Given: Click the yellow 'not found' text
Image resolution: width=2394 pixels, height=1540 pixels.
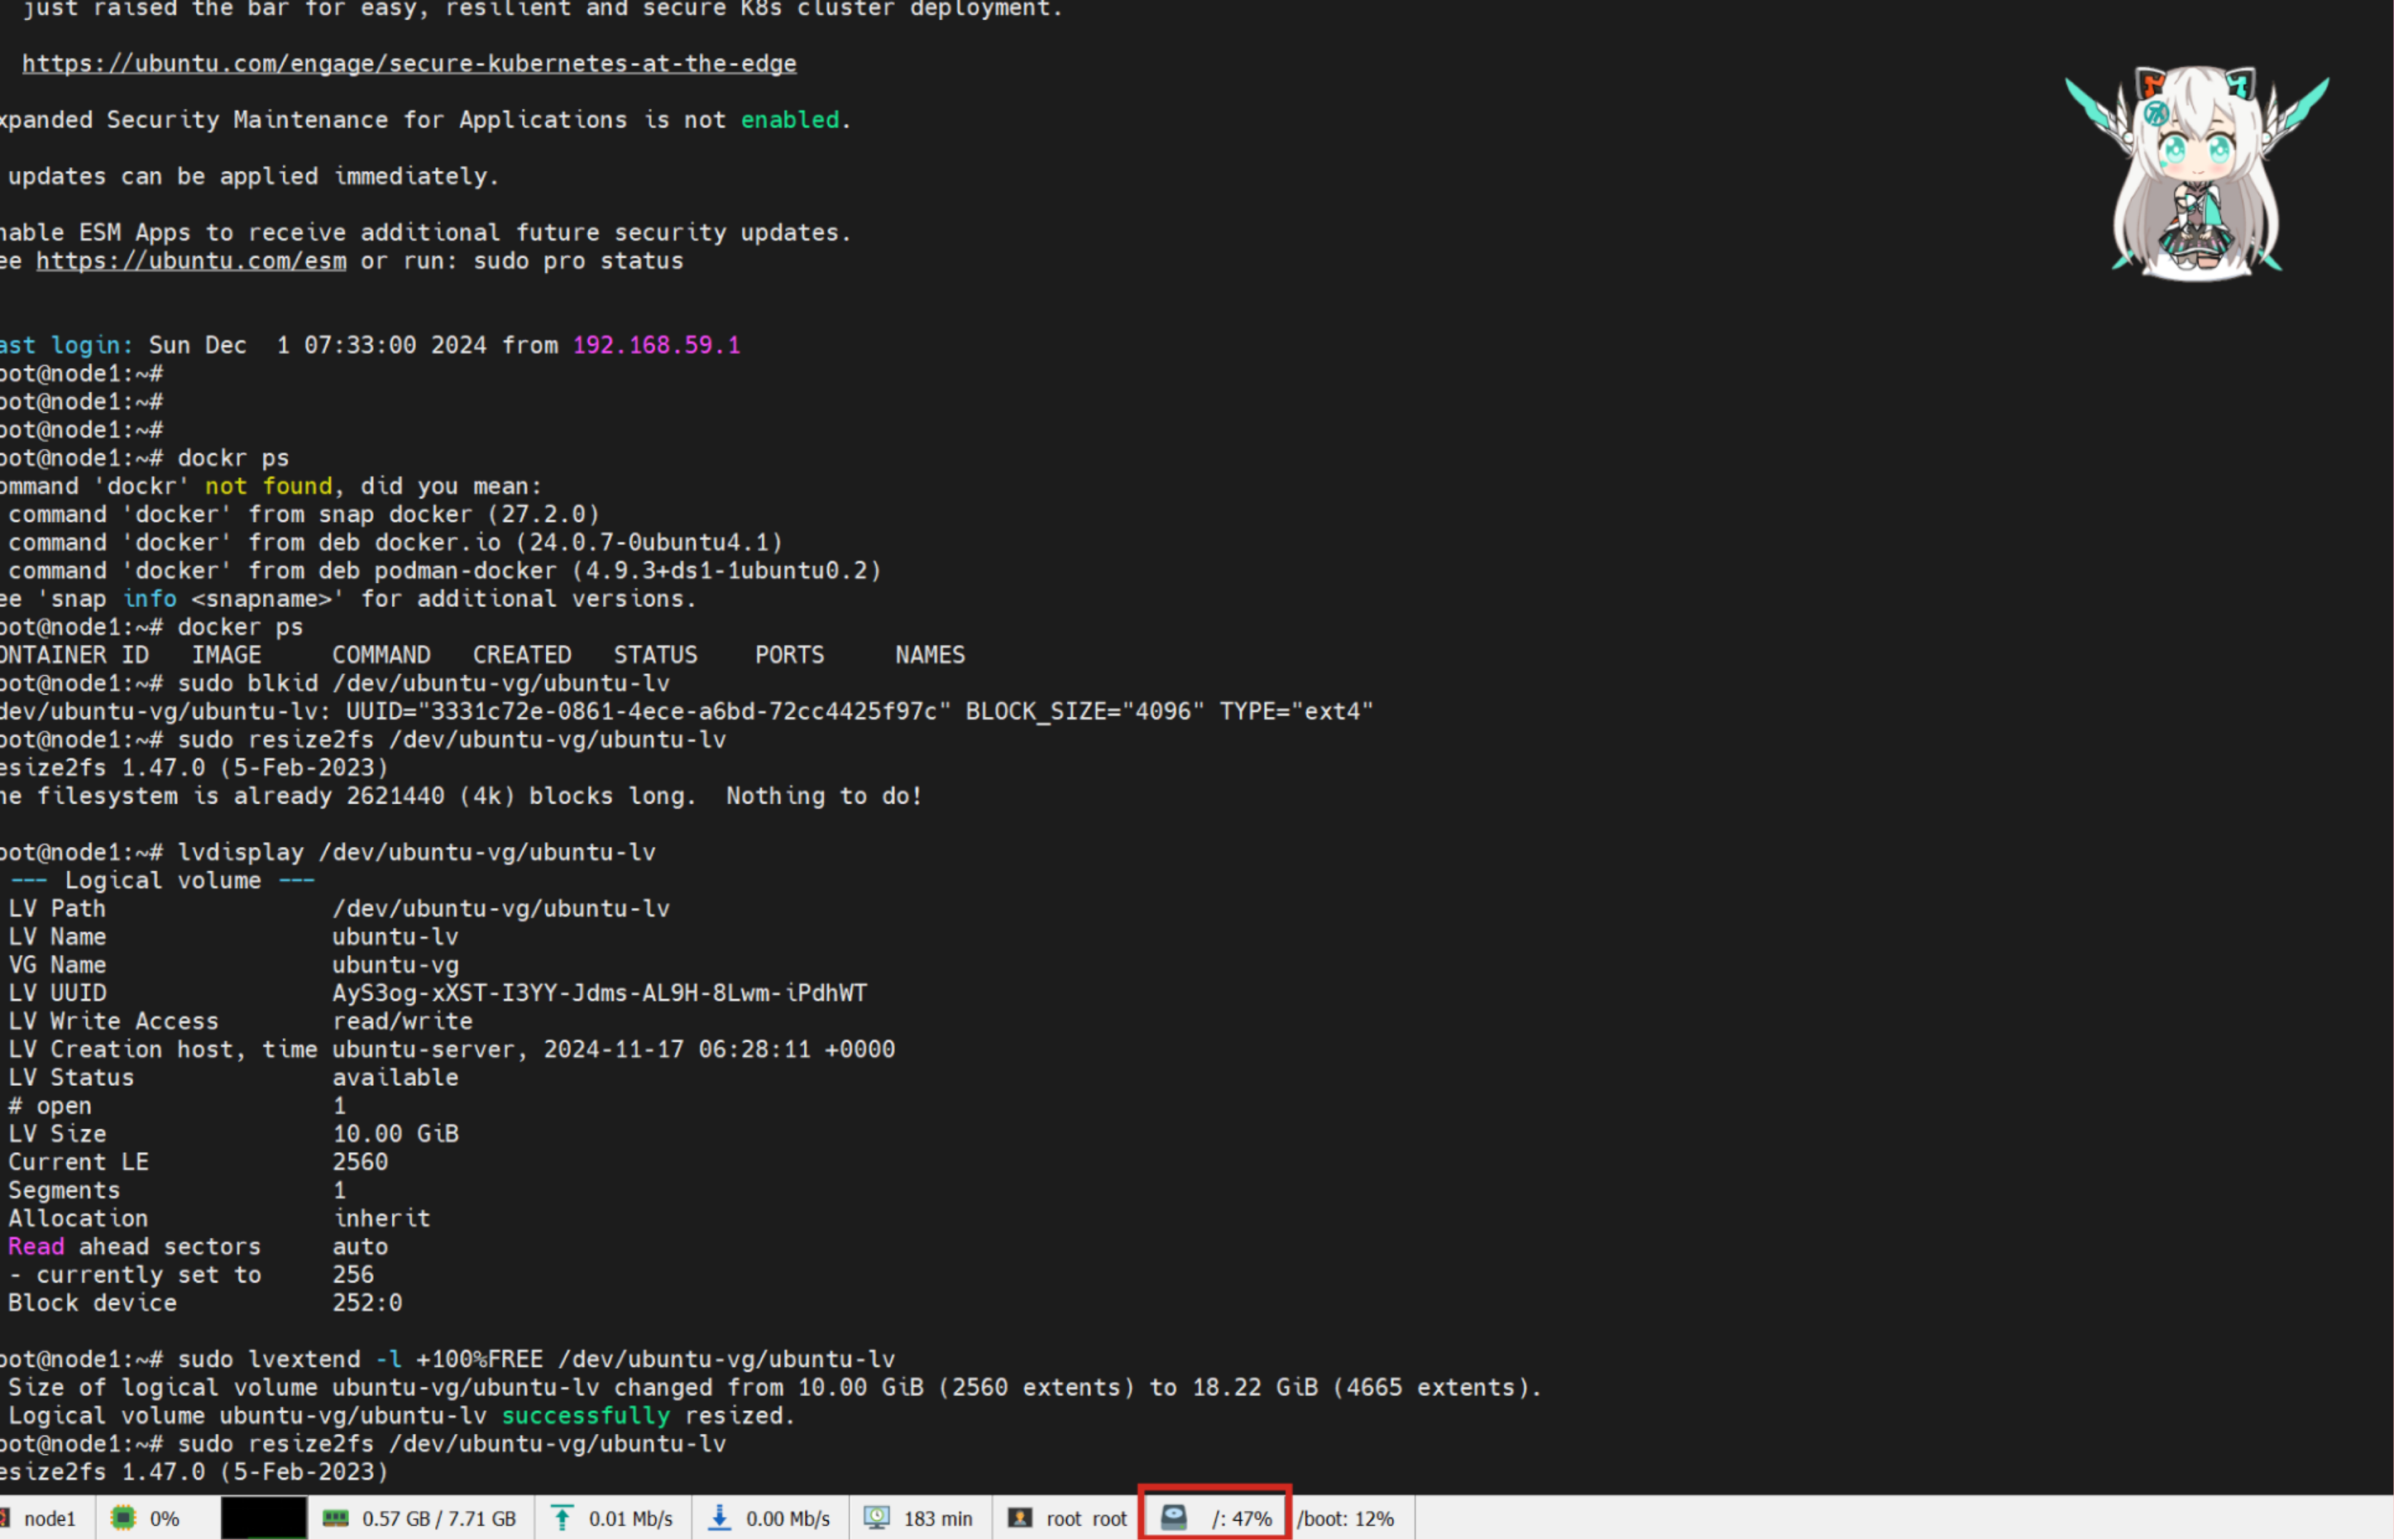Looking at the screenshot, I should 268,486.
